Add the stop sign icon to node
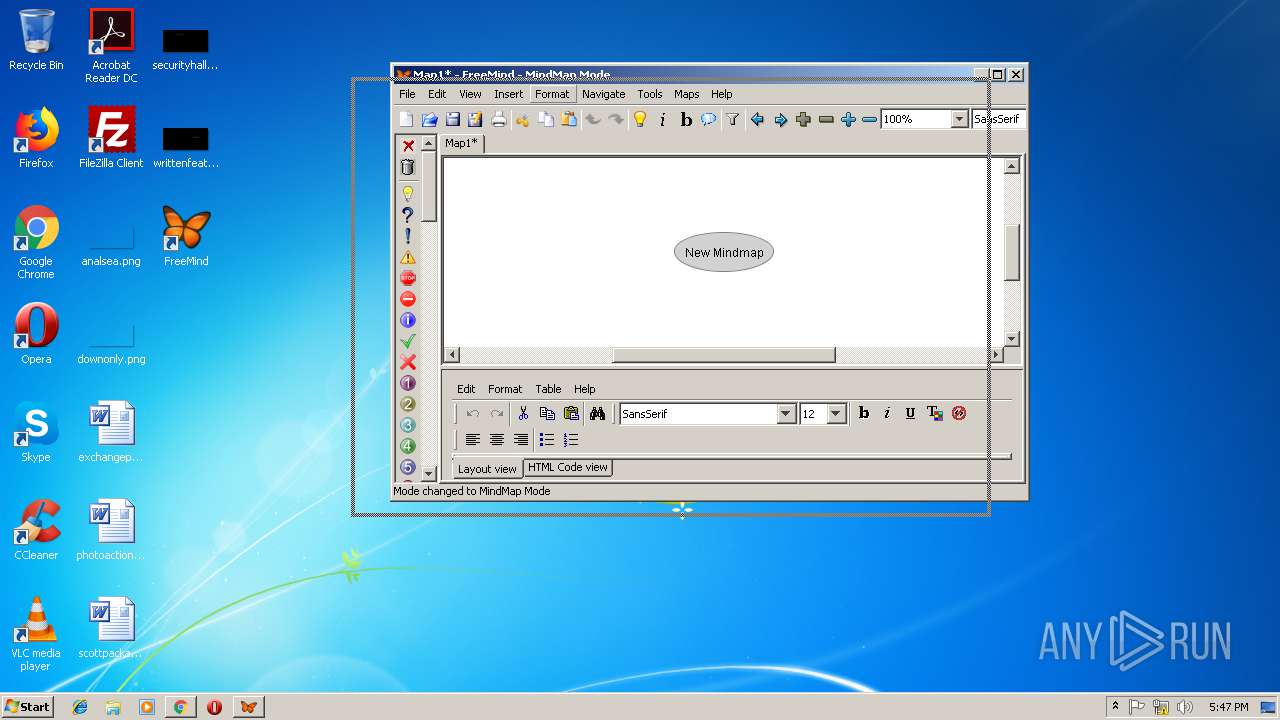1280x720 pixels. (x=408, y=278)
